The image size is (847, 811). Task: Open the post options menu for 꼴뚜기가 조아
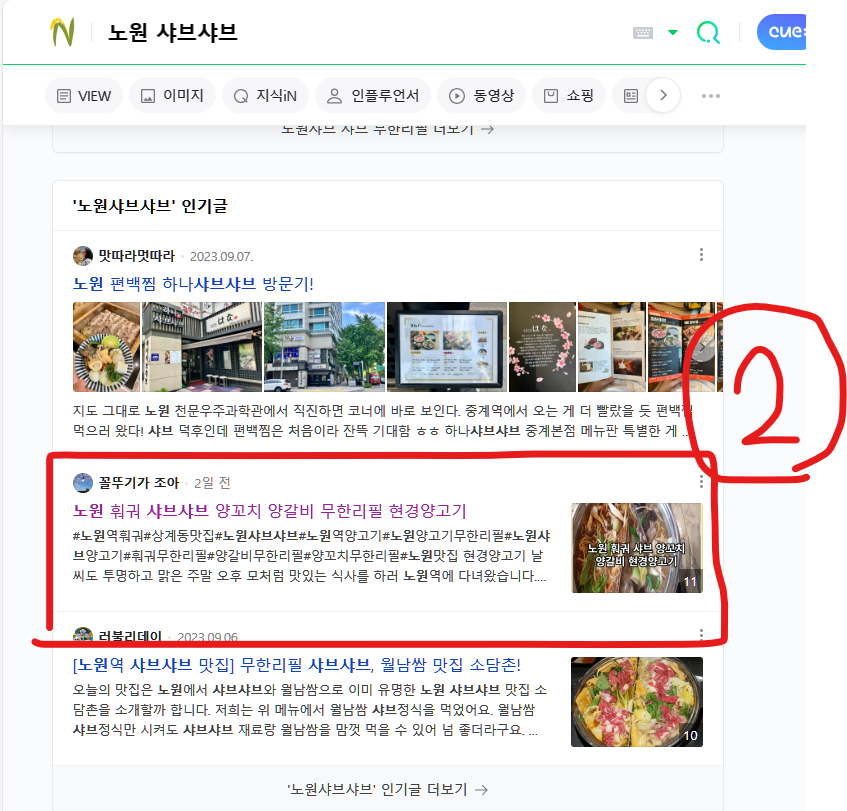(701, 481)
